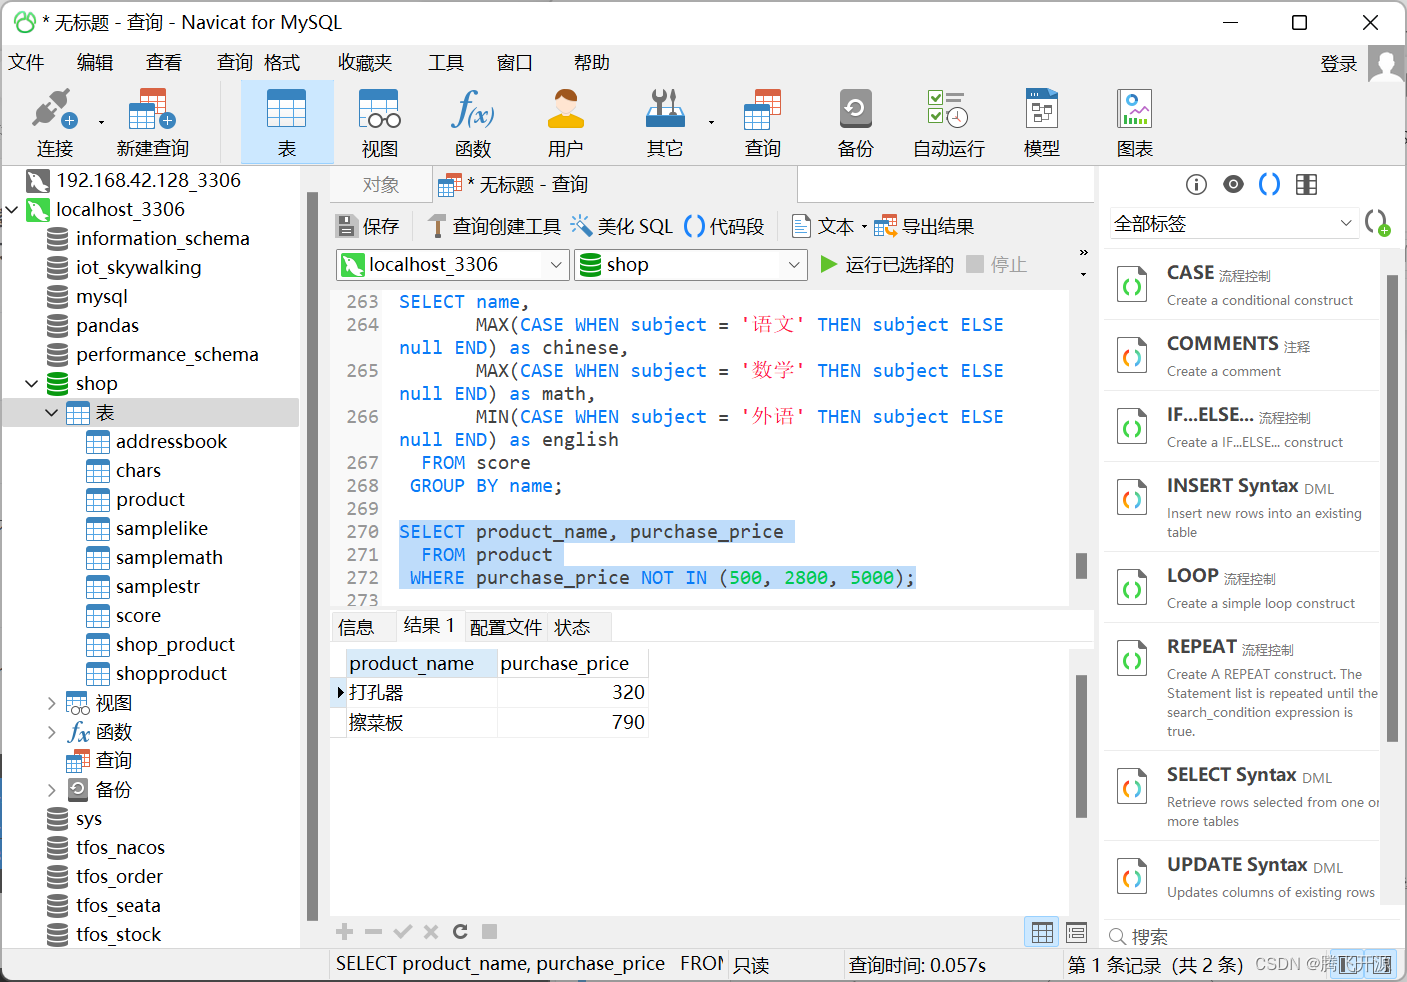This screenshot has height=982, width=1407.
Task: Expand the 函数 functions node
Action: (x=52, y=732)
